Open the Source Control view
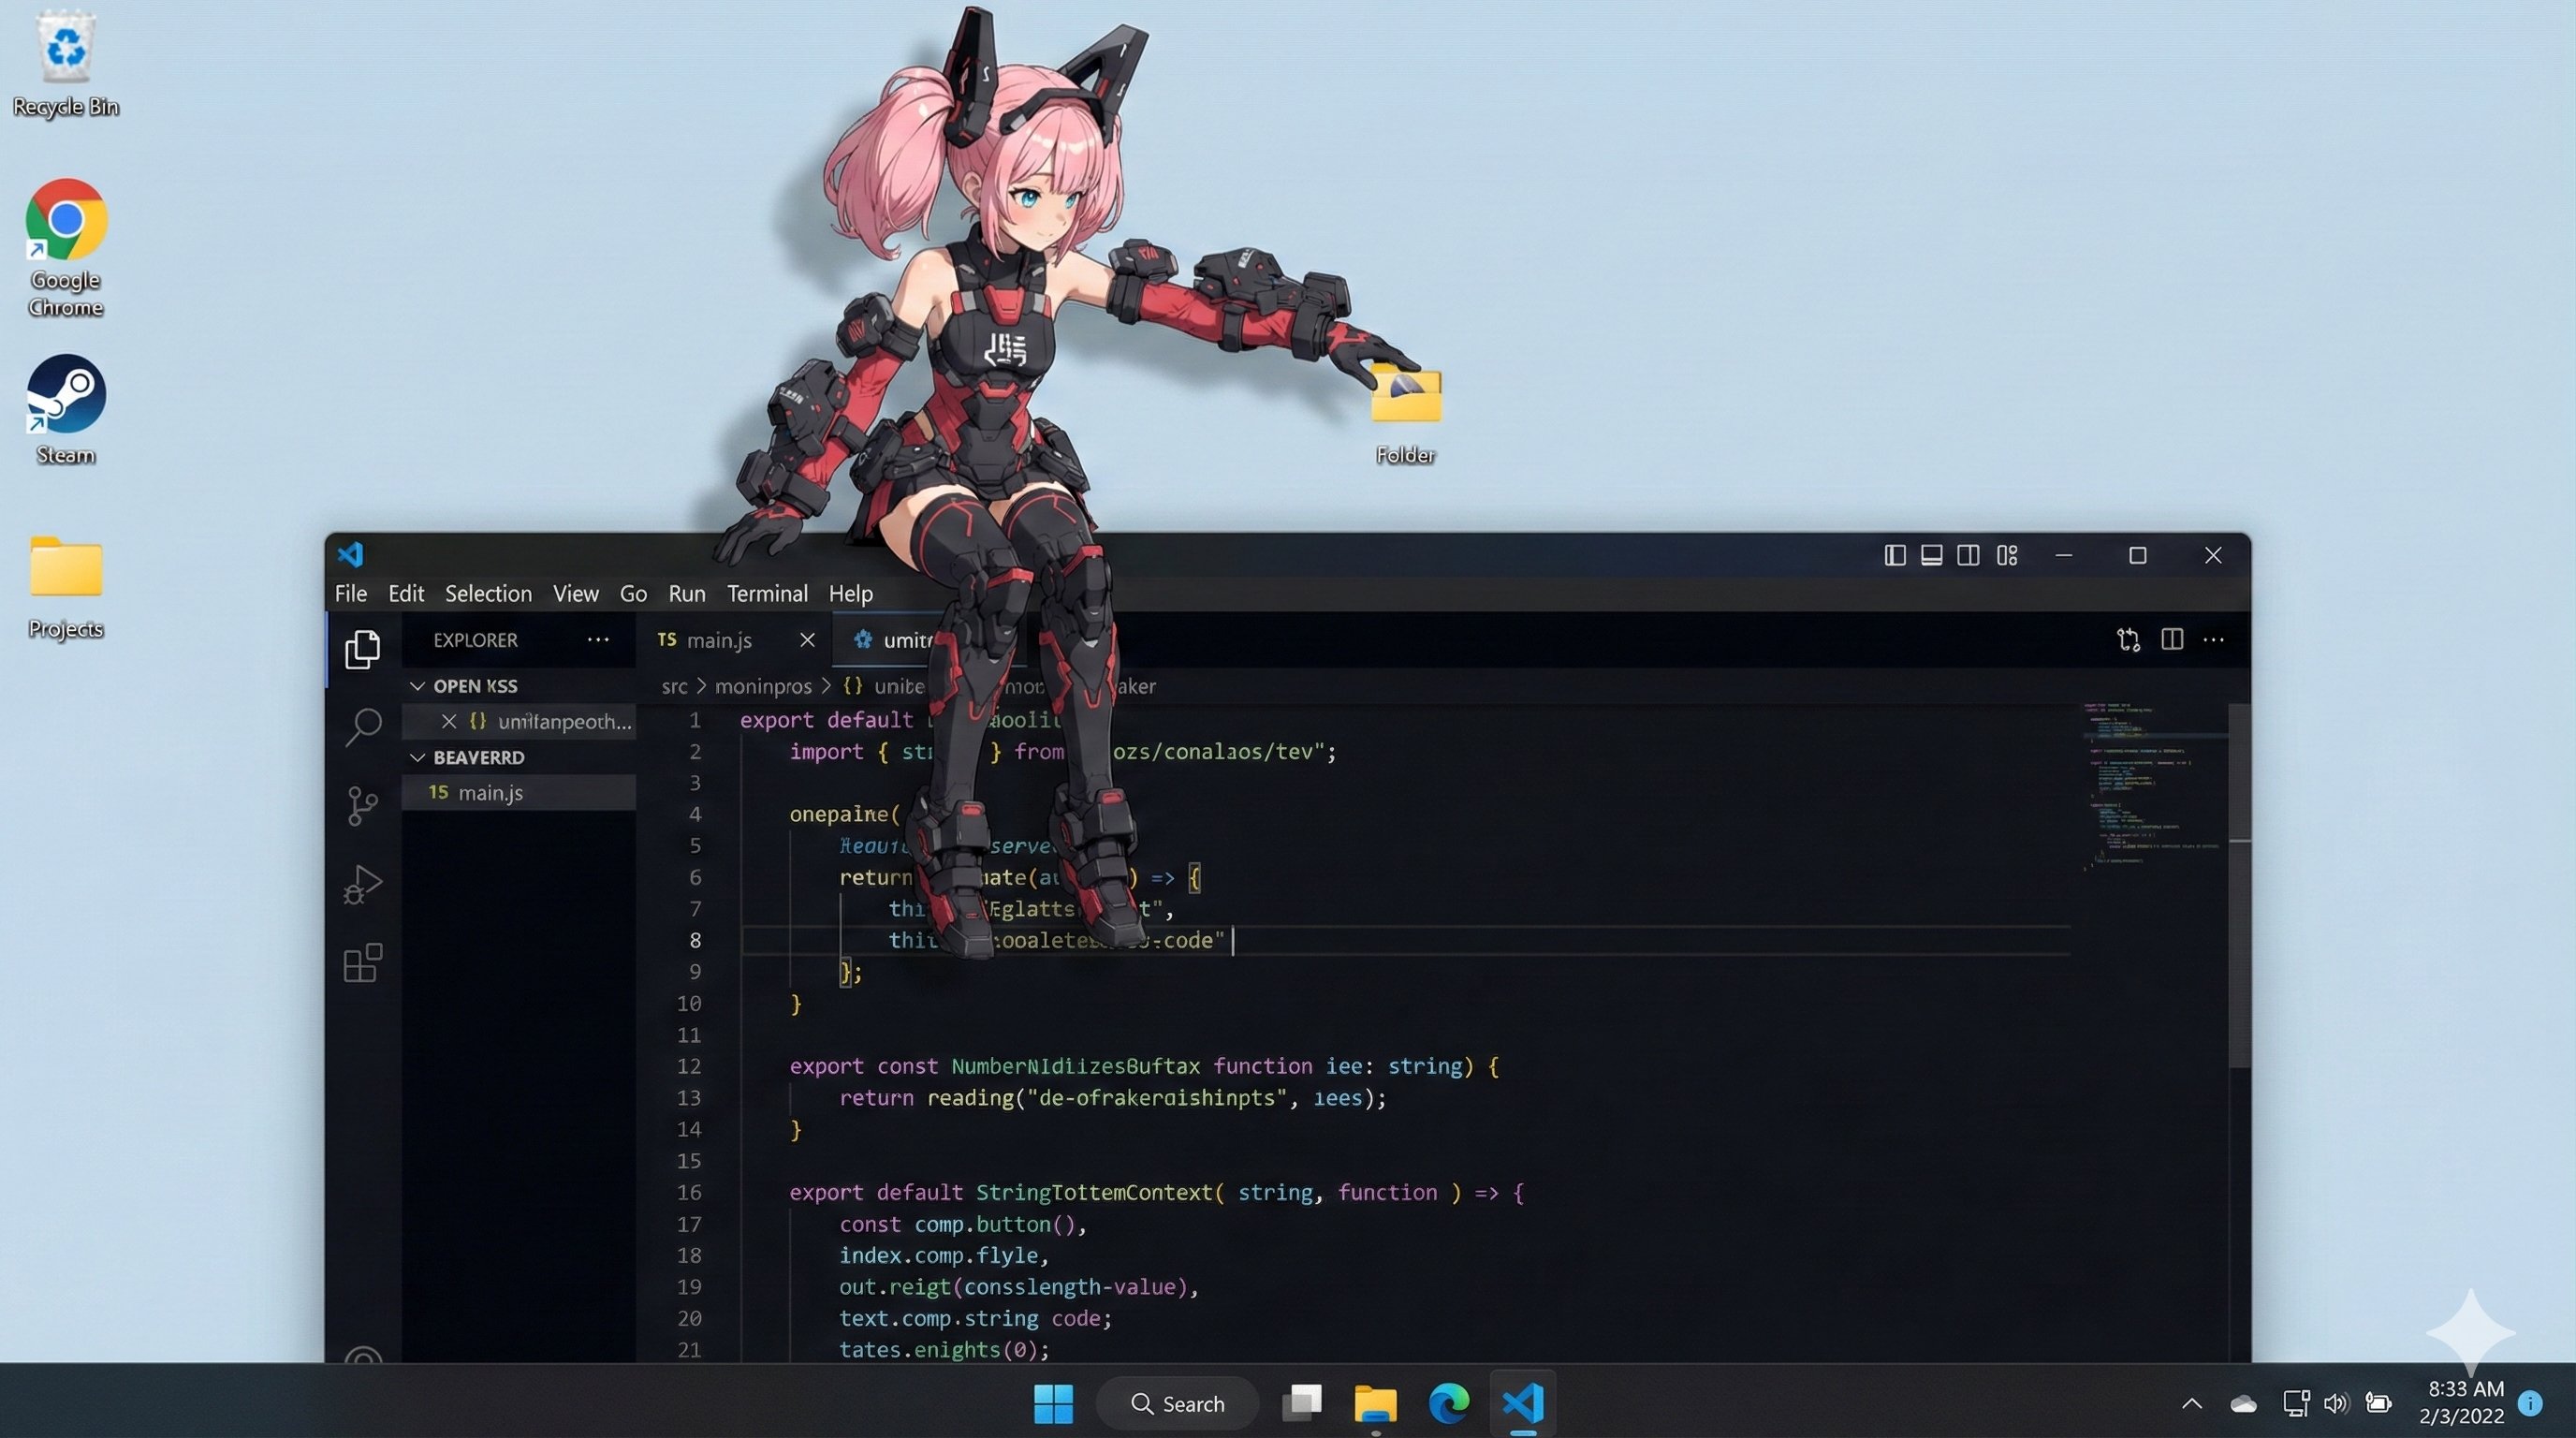The image size is (2576, 1438). coord(362,805)
